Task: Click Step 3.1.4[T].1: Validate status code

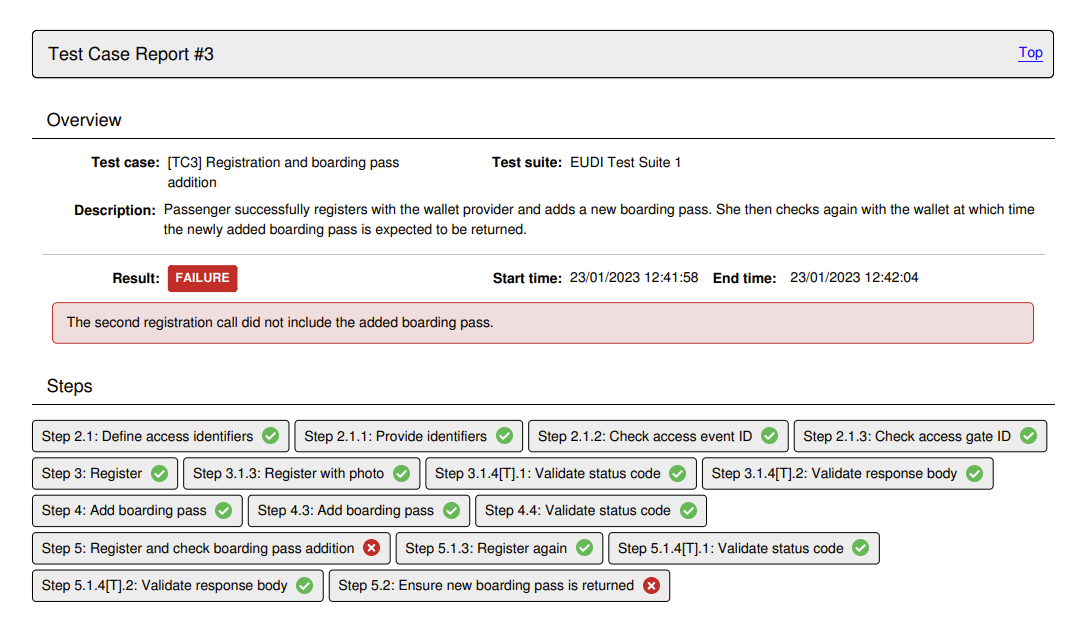Action: pyautogui.click(x=561, y=473)
